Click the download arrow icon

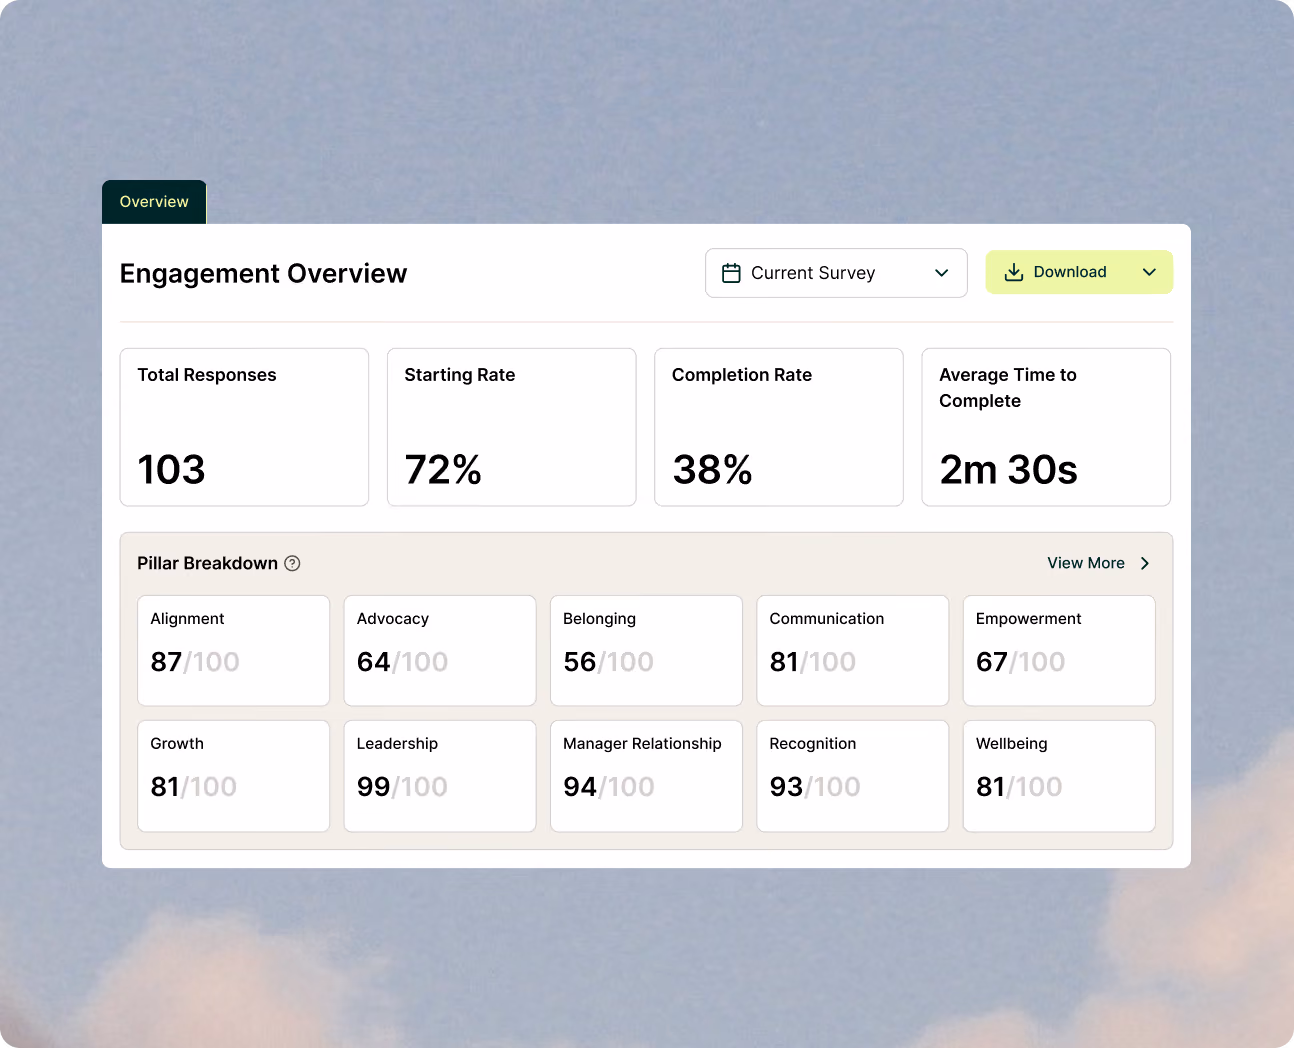click(1014, 272)
